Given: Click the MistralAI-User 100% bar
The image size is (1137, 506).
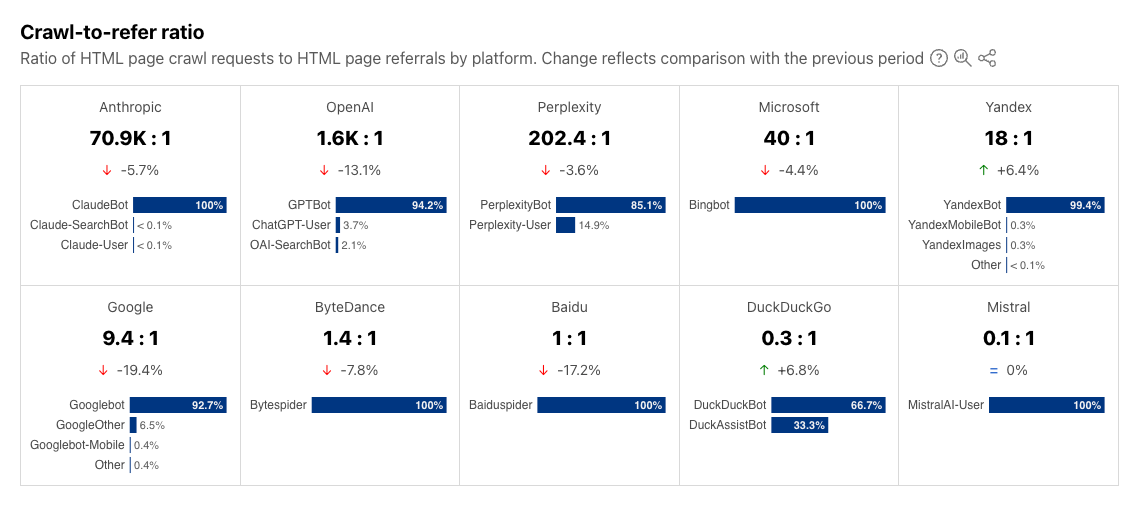Looking at the screenshot, I should click(x=1047, y=405).
